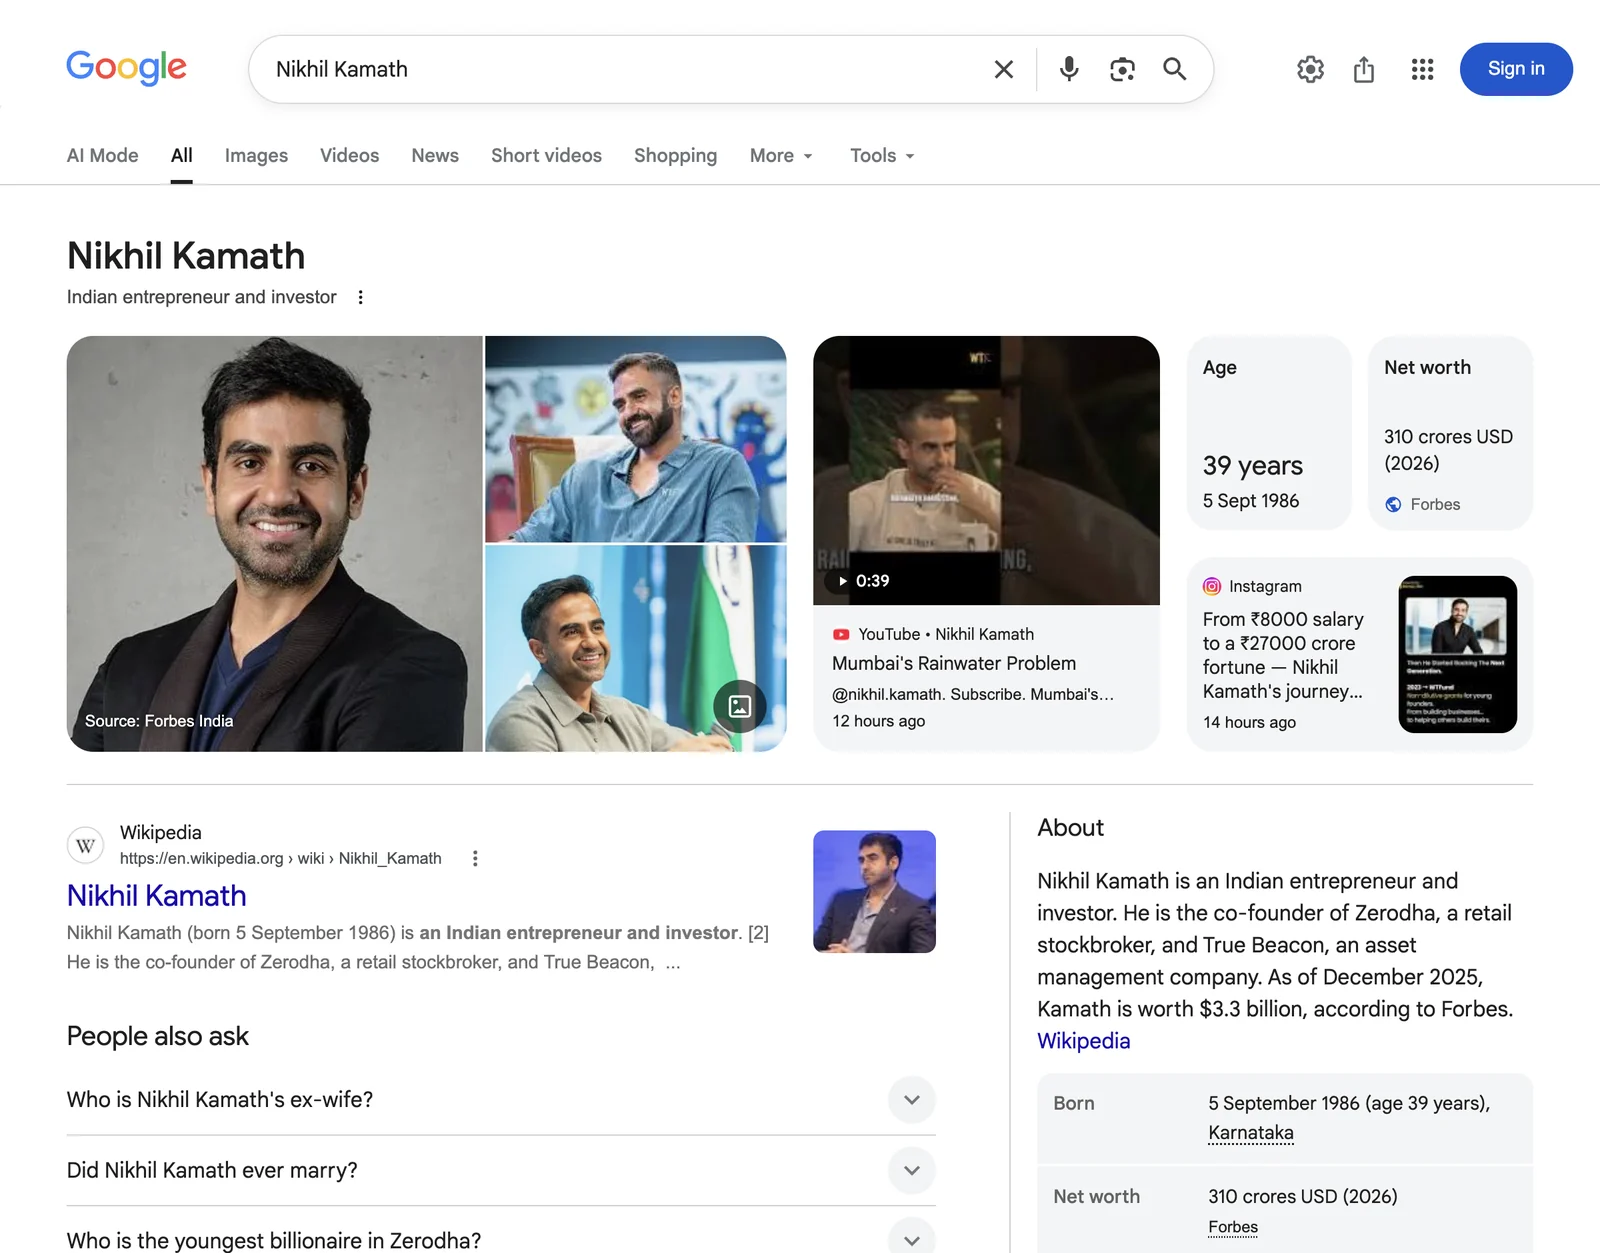Click the "12 hours ago" video timestamp
Viewport: 1600px width, 1253px height.
click(879, 721)
